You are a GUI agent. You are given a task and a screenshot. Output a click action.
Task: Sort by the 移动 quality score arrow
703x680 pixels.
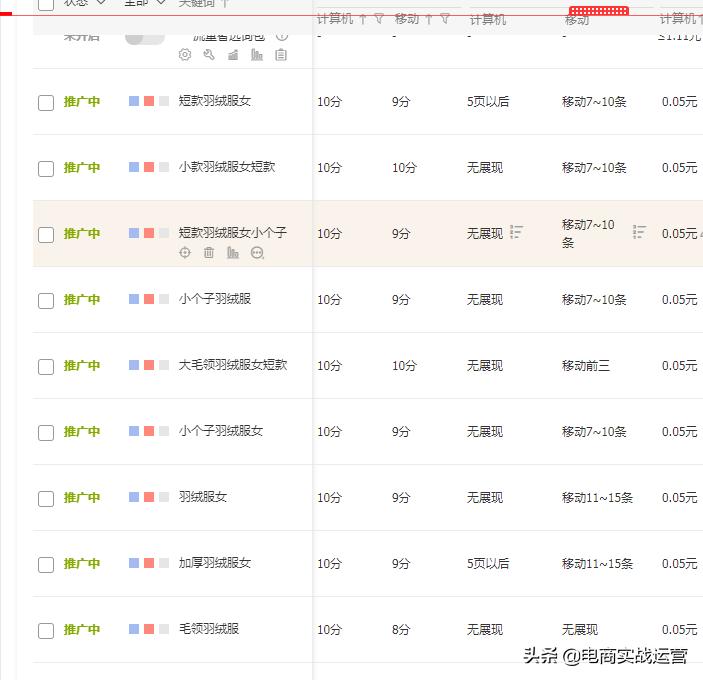coord(429,19)
